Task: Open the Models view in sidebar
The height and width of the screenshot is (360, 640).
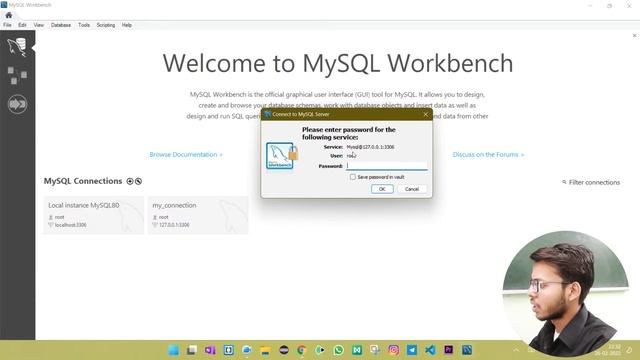Action: (17, 76)
